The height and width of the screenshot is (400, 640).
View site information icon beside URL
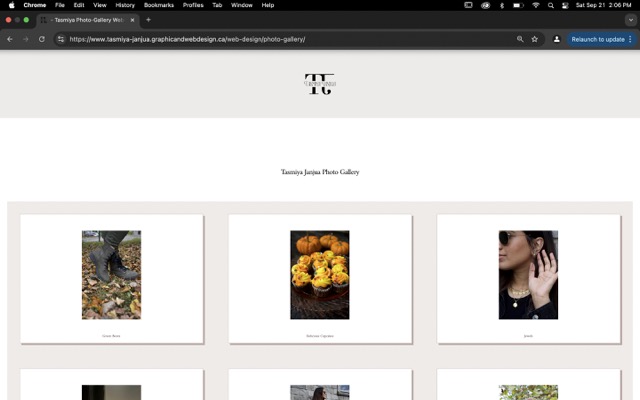(61, 39)
